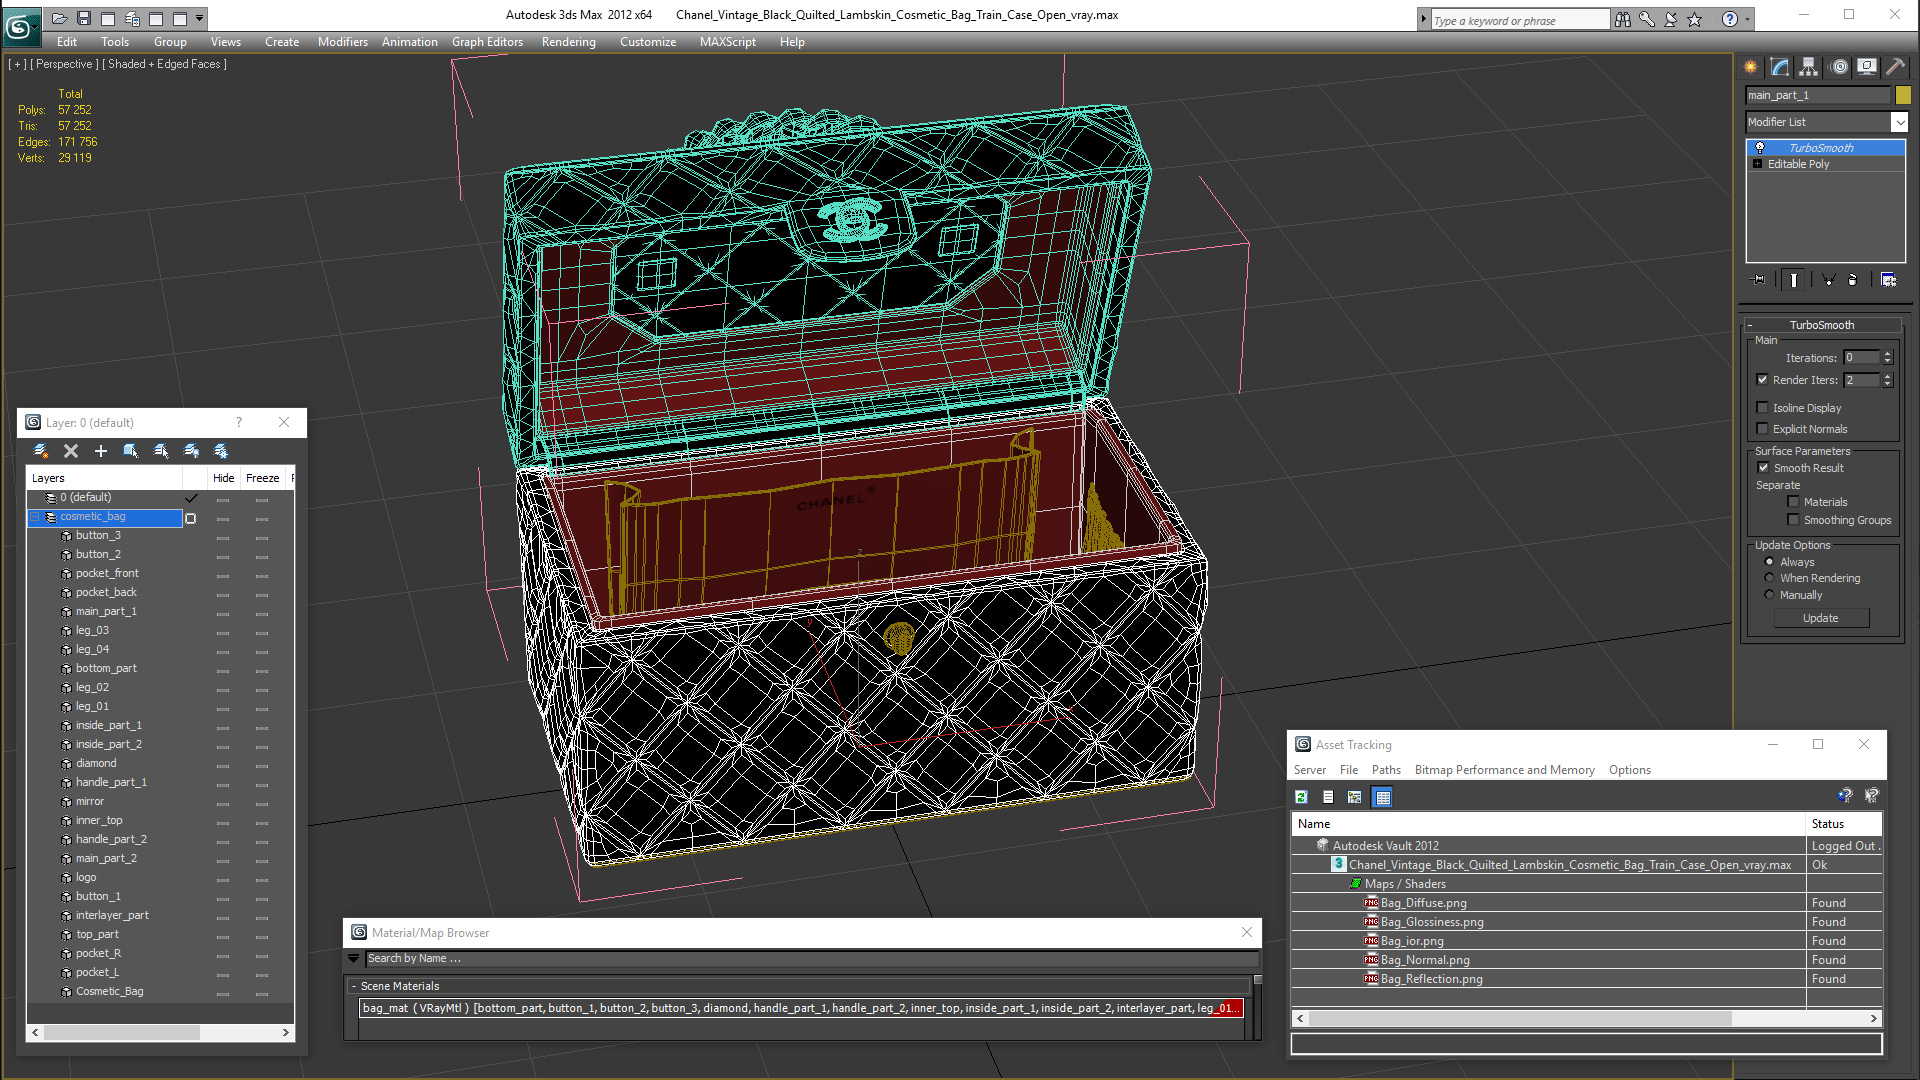Click tree view icon in Asset Tracking
1920x1080 pixels.
pos(1355,797)
